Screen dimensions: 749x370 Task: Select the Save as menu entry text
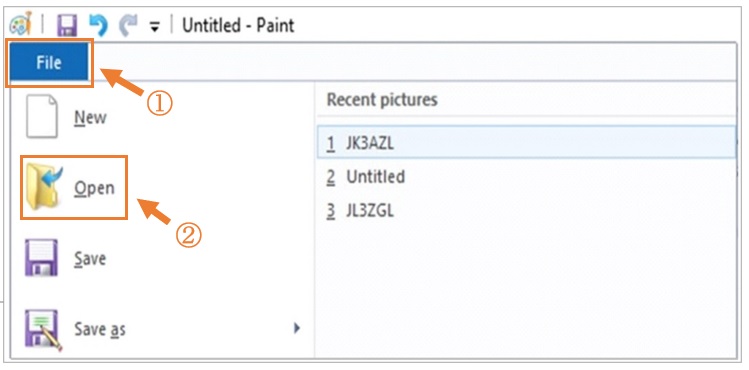tap(100, 329)
